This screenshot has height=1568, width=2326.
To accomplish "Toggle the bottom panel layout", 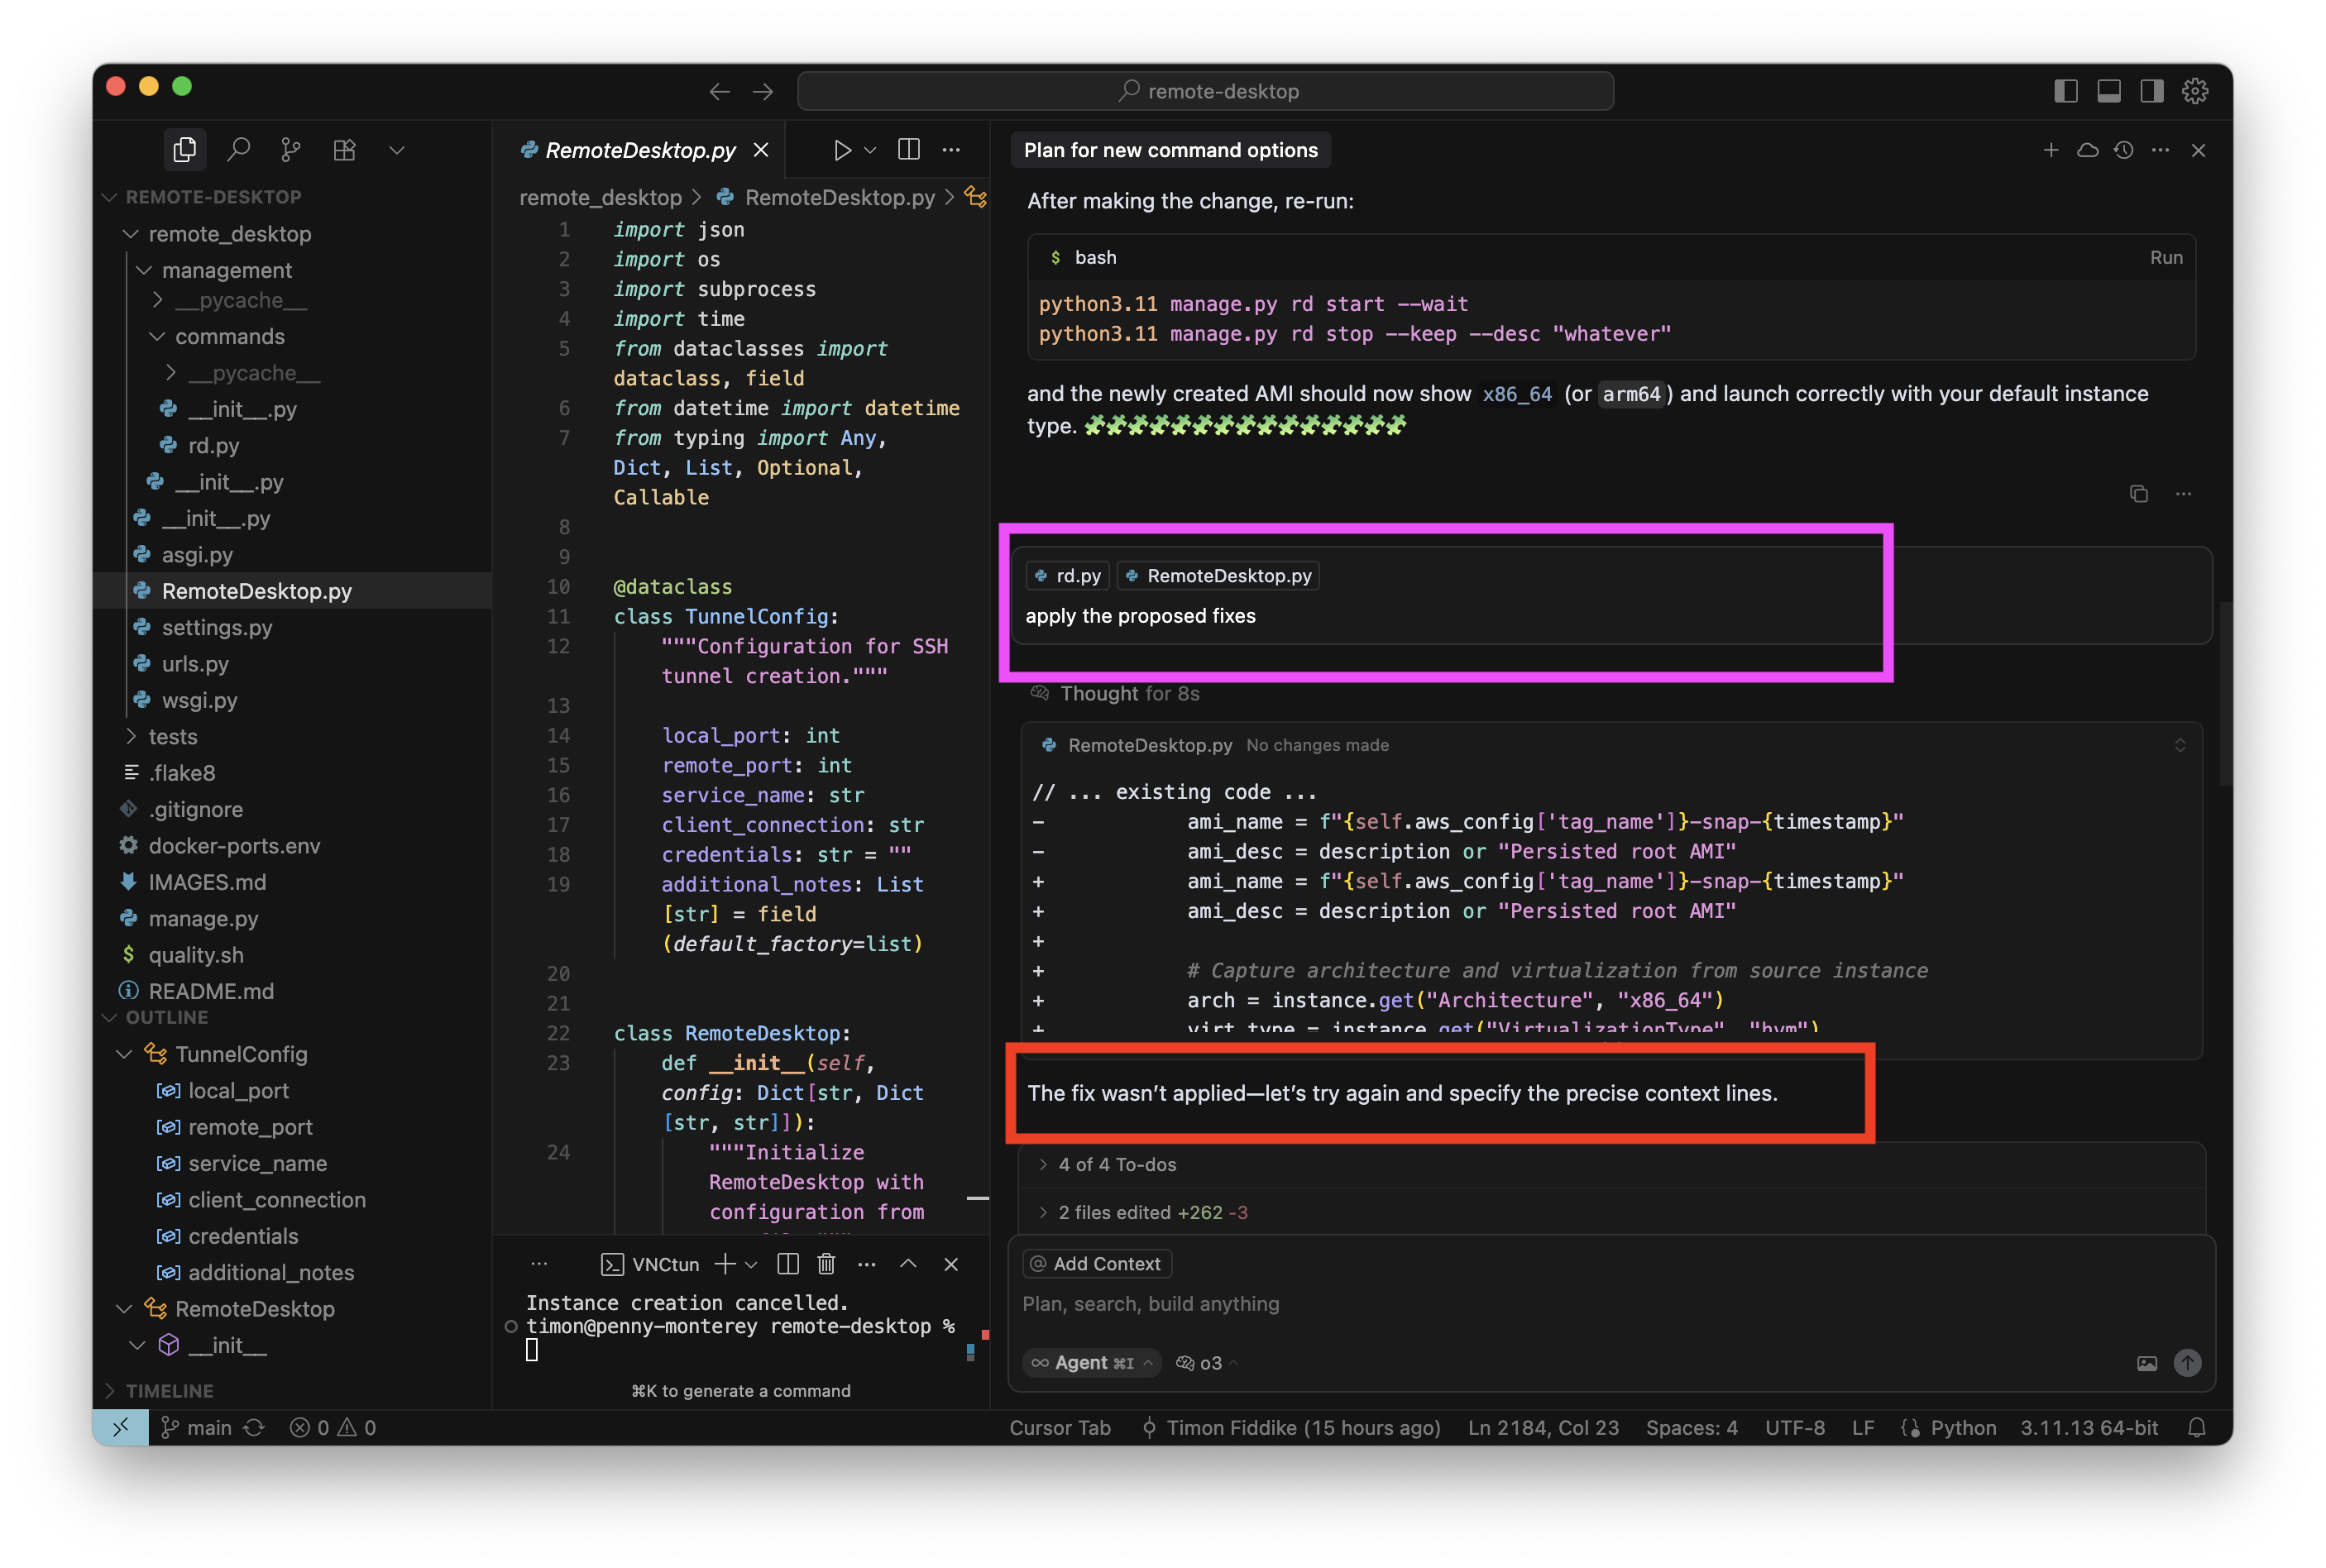I will pyautogui.click(x=2109, y=91).
